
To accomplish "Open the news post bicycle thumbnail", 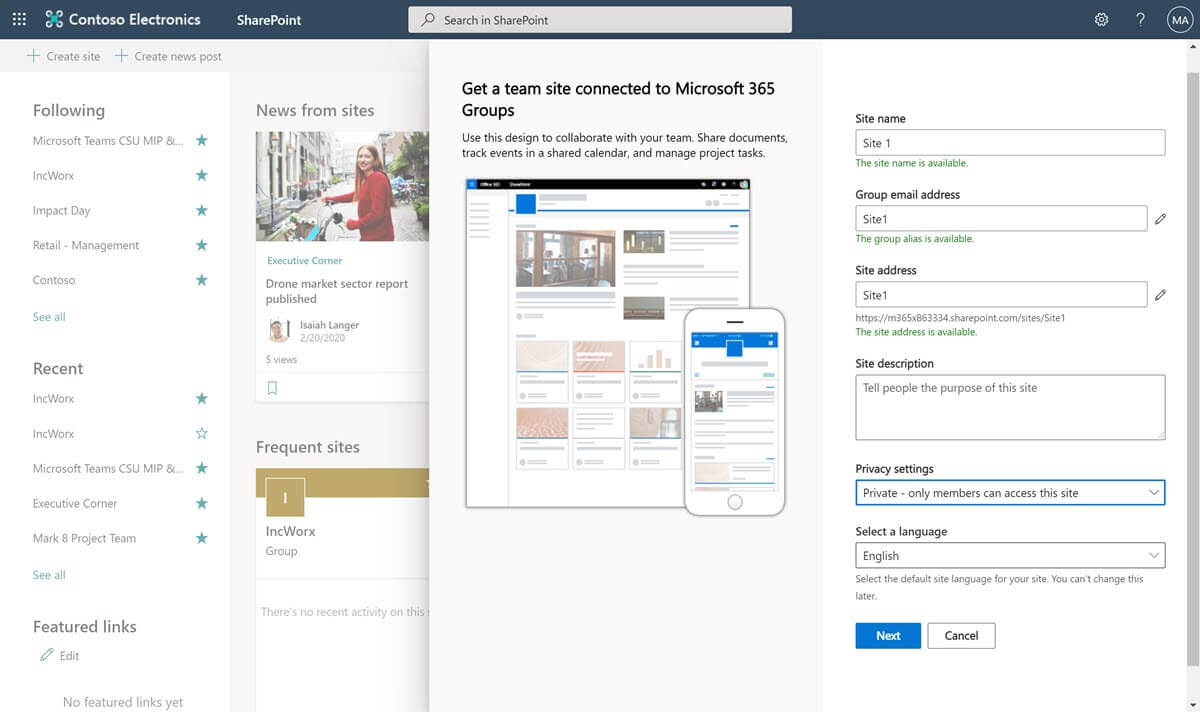I will pos(342,186).
